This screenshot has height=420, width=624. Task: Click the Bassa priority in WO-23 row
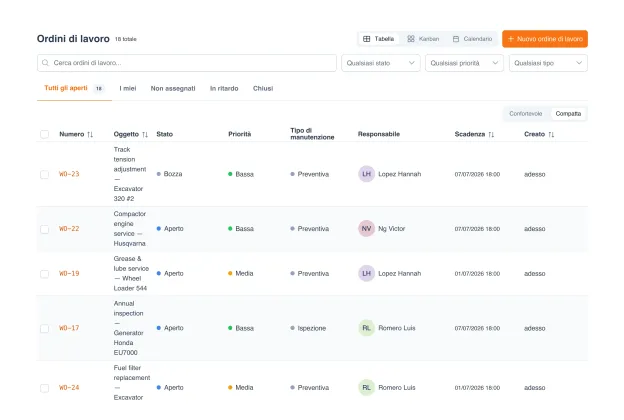(241, 174)
